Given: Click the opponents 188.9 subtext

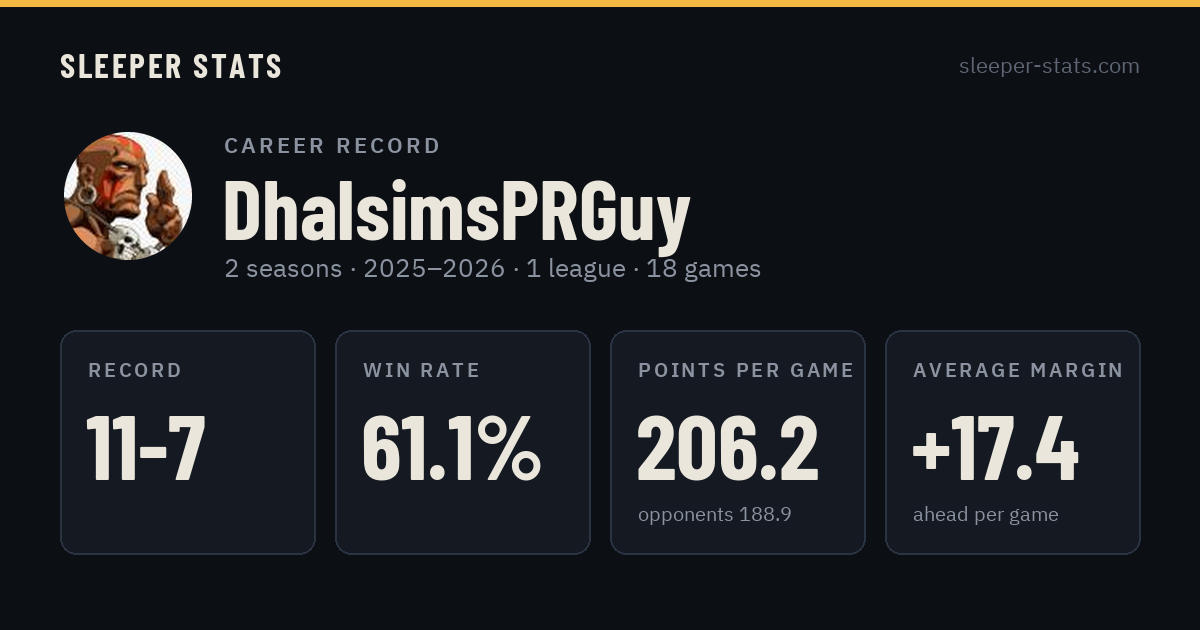Looking at the screenshot, I should [715, 515].
